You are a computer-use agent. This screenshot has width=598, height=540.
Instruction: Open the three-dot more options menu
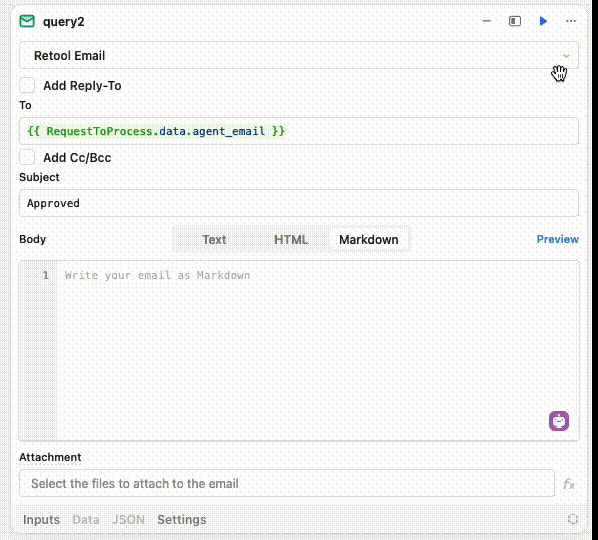(x=571, y=21)
